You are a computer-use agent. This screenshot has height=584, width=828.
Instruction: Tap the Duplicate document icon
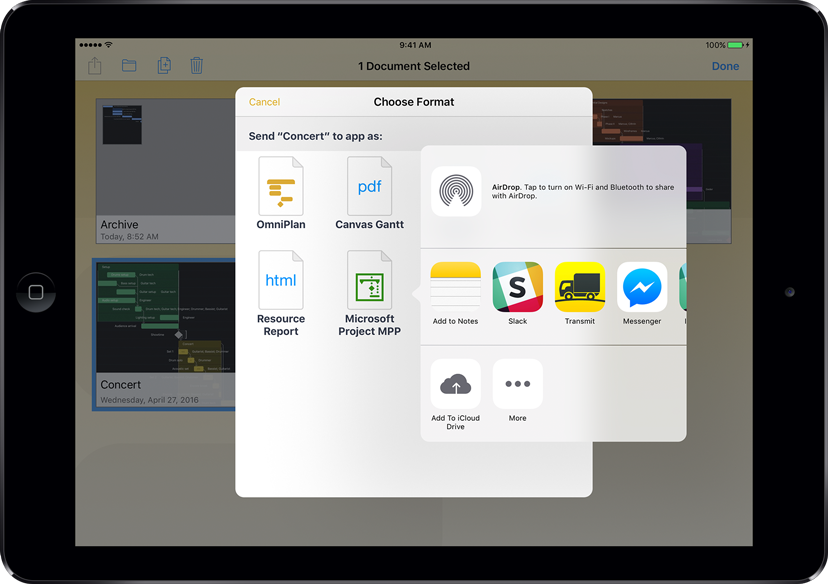tap(164, 65)
